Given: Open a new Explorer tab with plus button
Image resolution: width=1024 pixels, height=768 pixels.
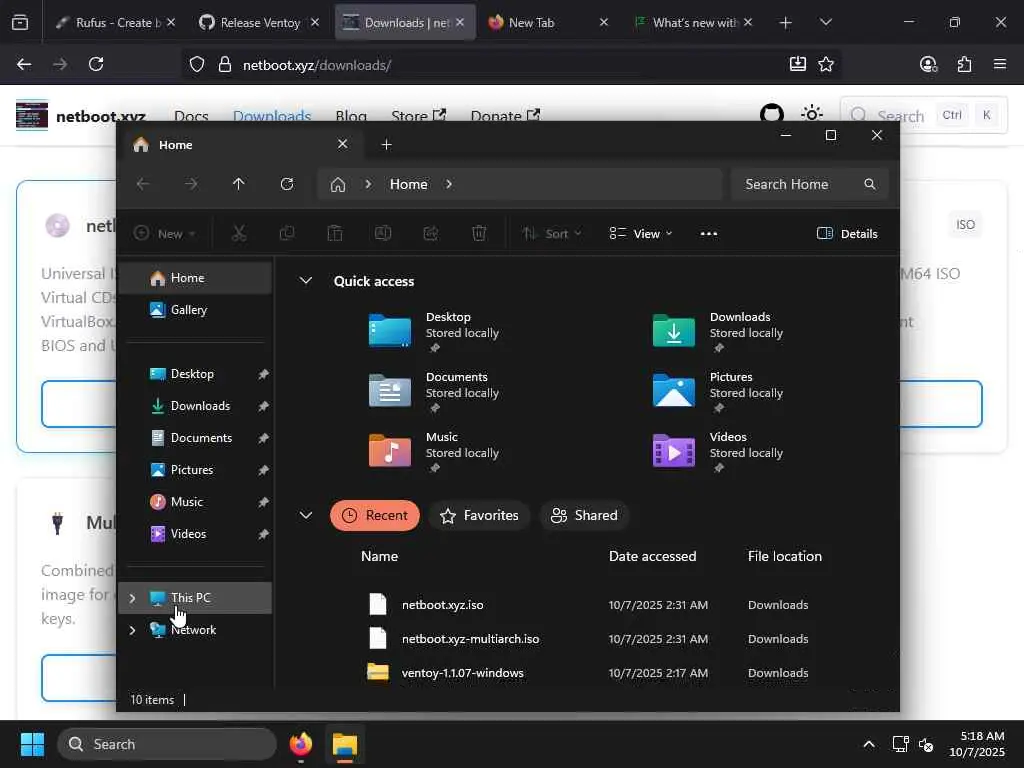Looking at the screenshot, I should point(387,144).
